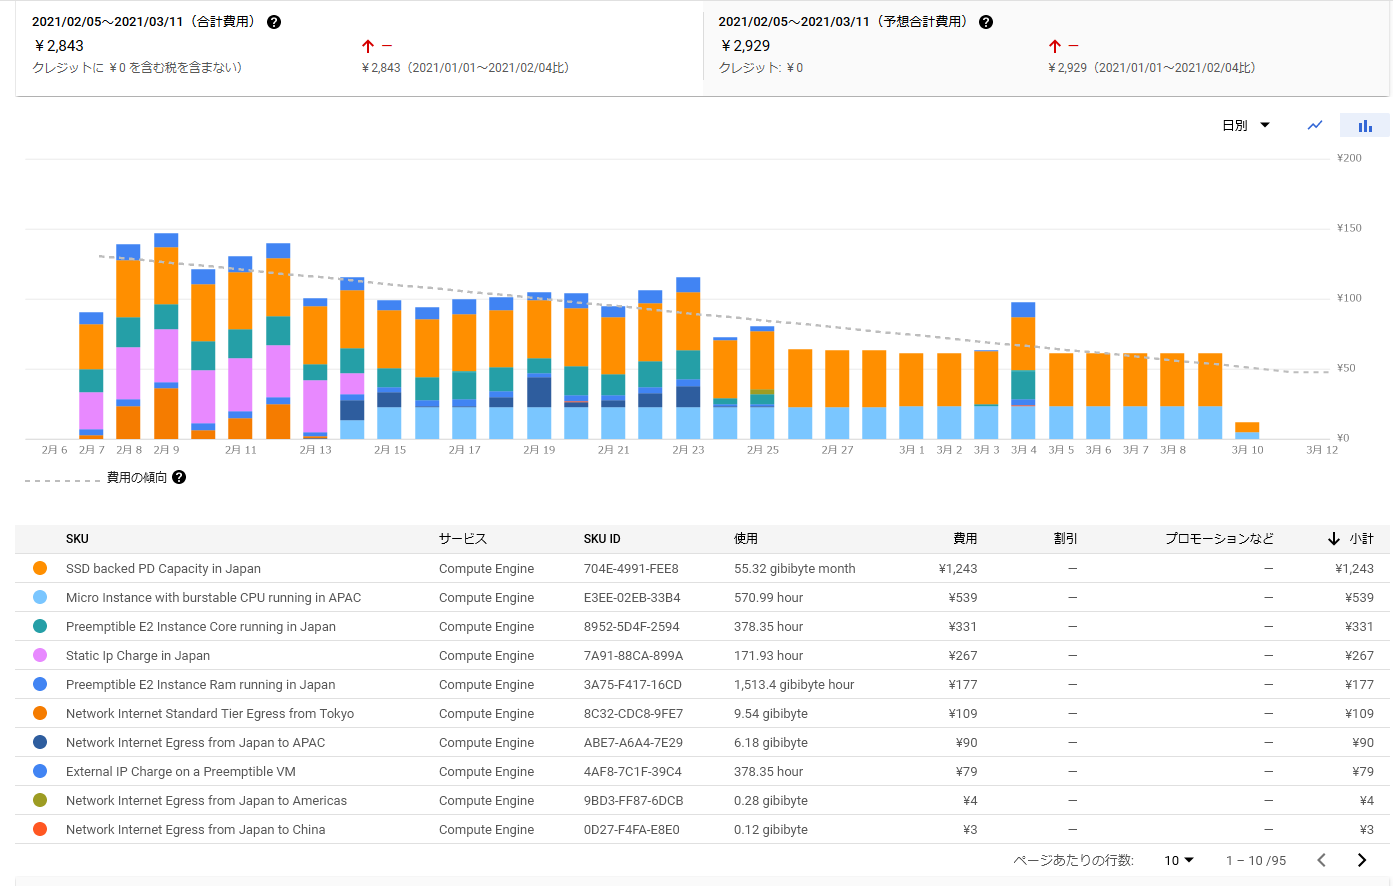Switch to line chart view

tap(1315, 125)
